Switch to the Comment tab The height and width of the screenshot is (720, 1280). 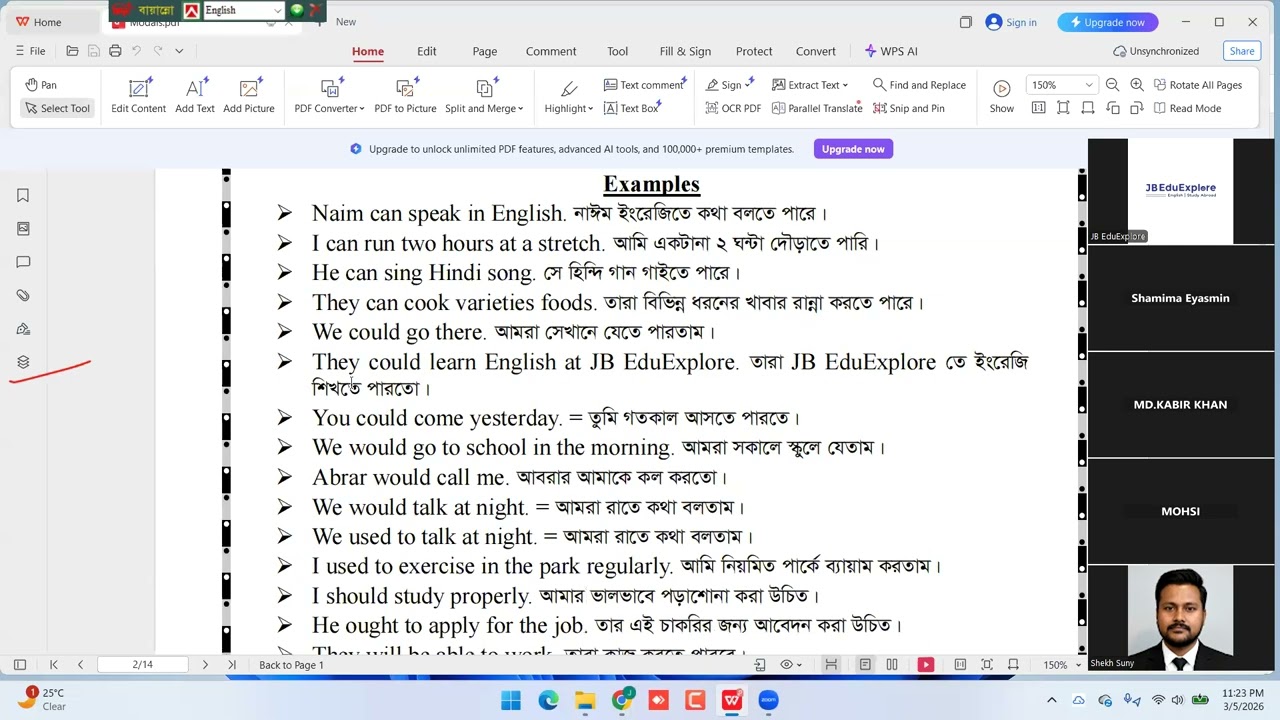click(551, 51)
